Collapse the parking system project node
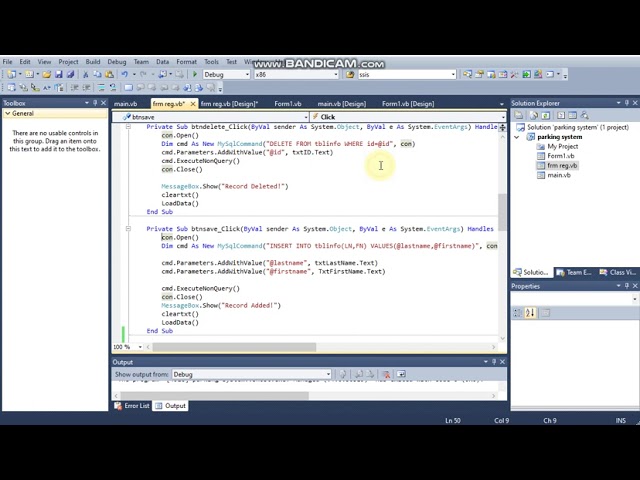640x480 pixels. (x=517, y=137)
